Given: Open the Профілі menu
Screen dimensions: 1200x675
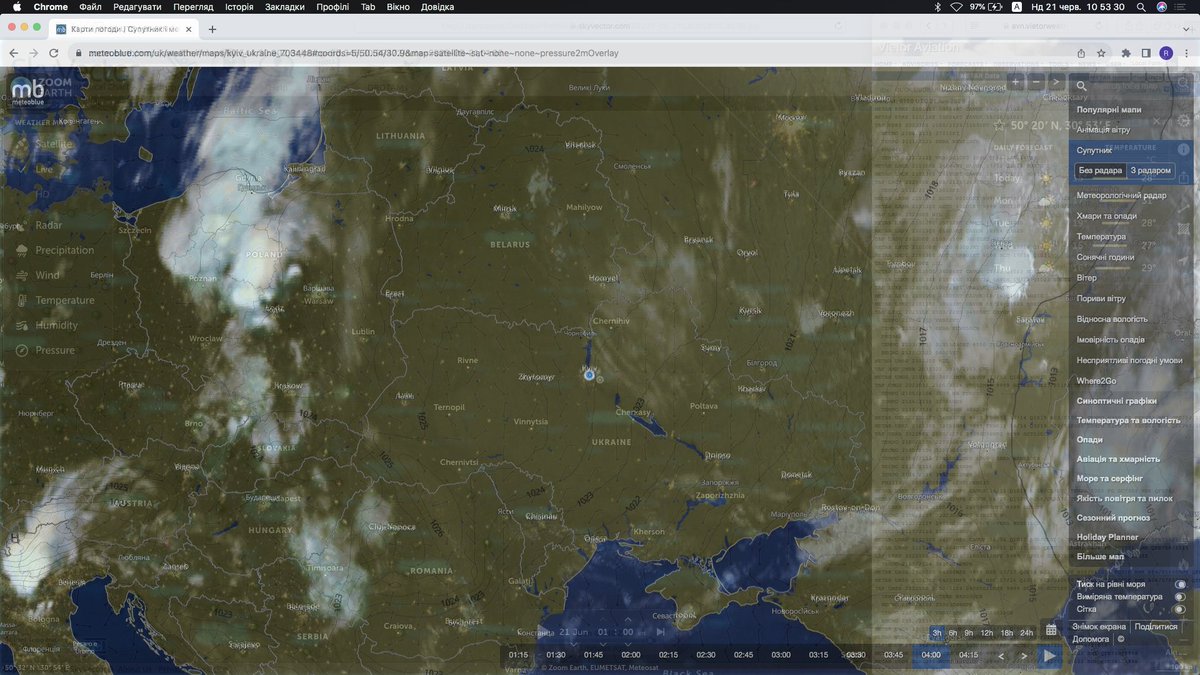Looking at the screenshot, I should [x=332, y=6].
